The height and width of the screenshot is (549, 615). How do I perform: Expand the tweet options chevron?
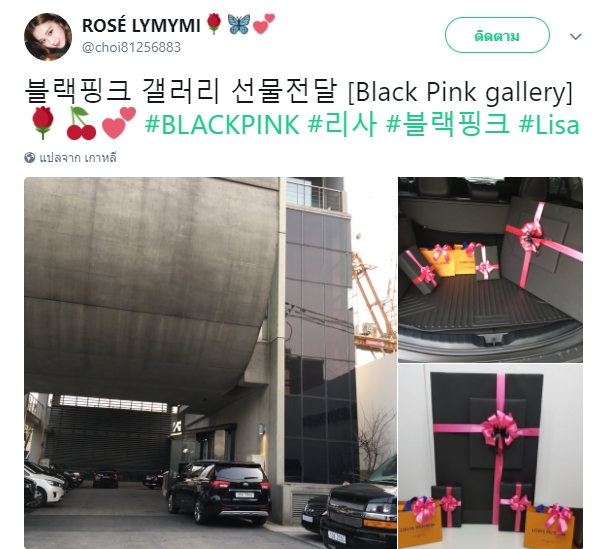[x=575, y=36]
